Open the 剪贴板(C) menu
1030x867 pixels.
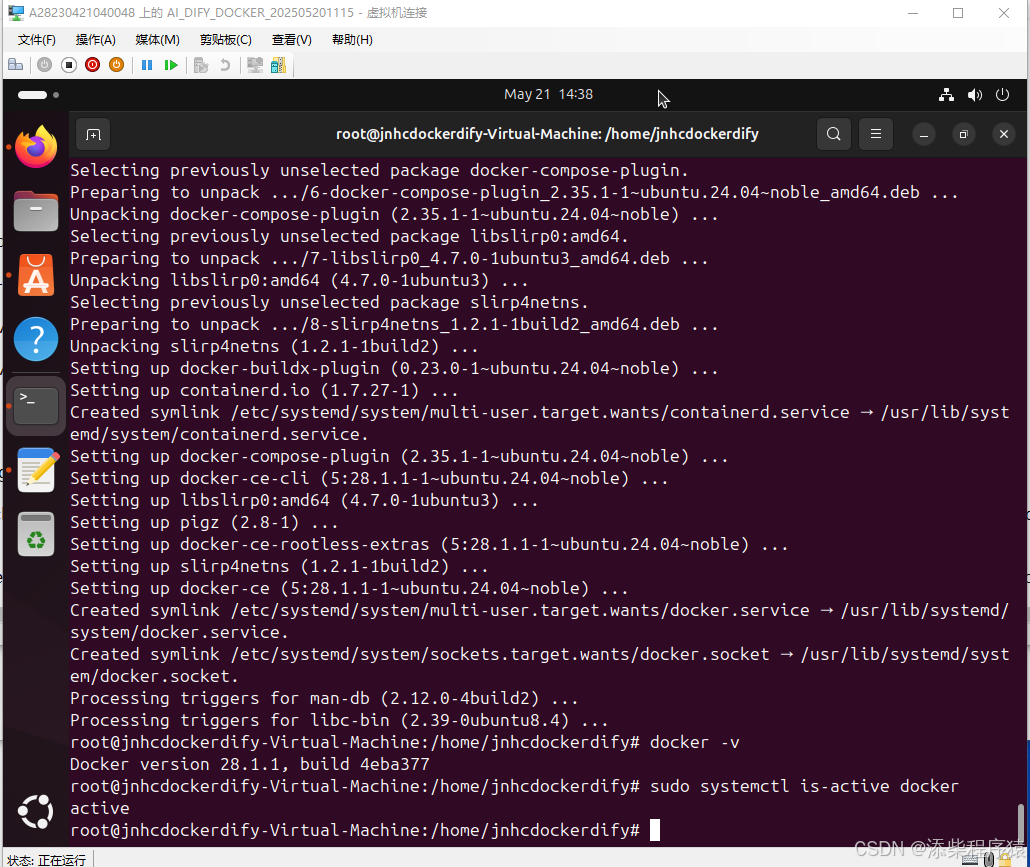226,40
